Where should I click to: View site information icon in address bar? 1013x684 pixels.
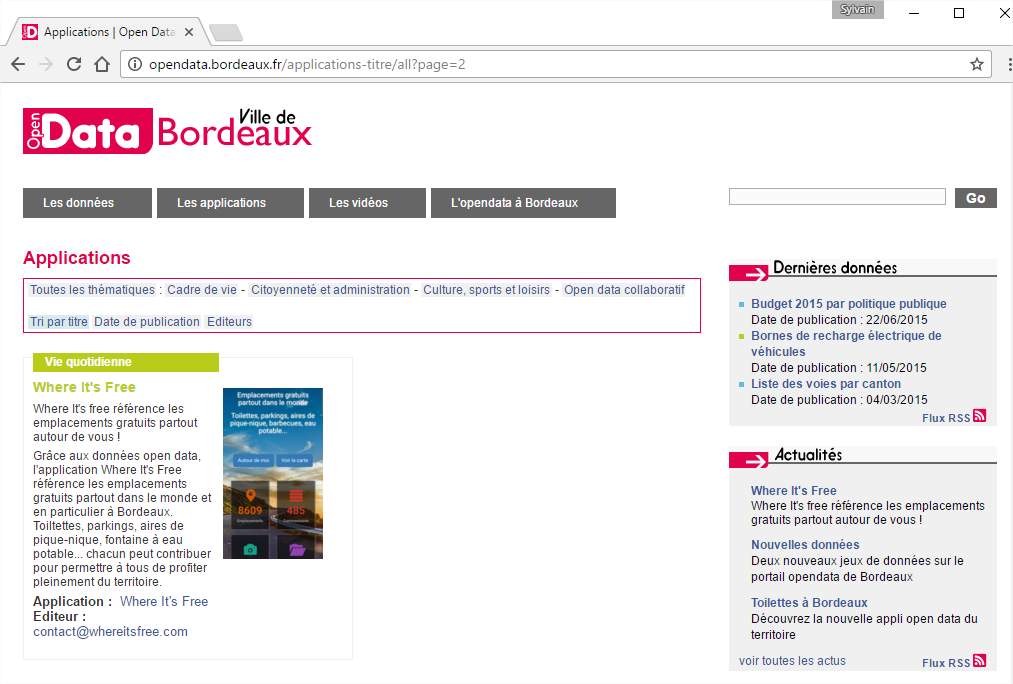click(x=134, y=64)
